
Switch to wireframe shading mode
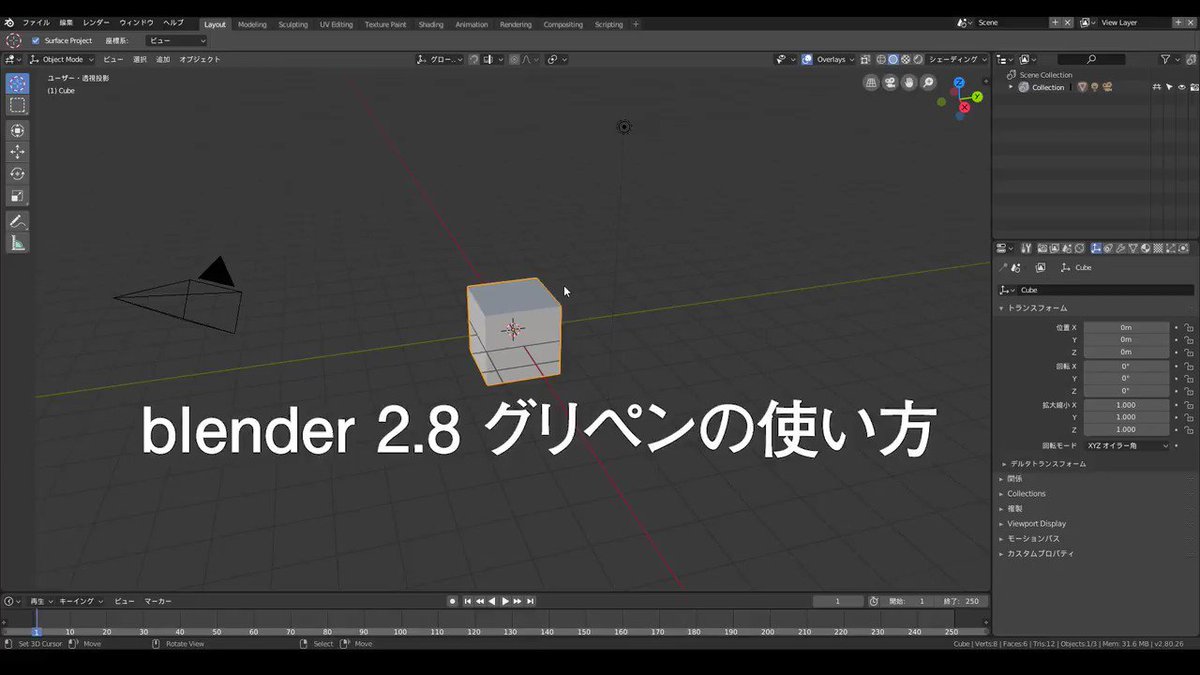[881, 60]
